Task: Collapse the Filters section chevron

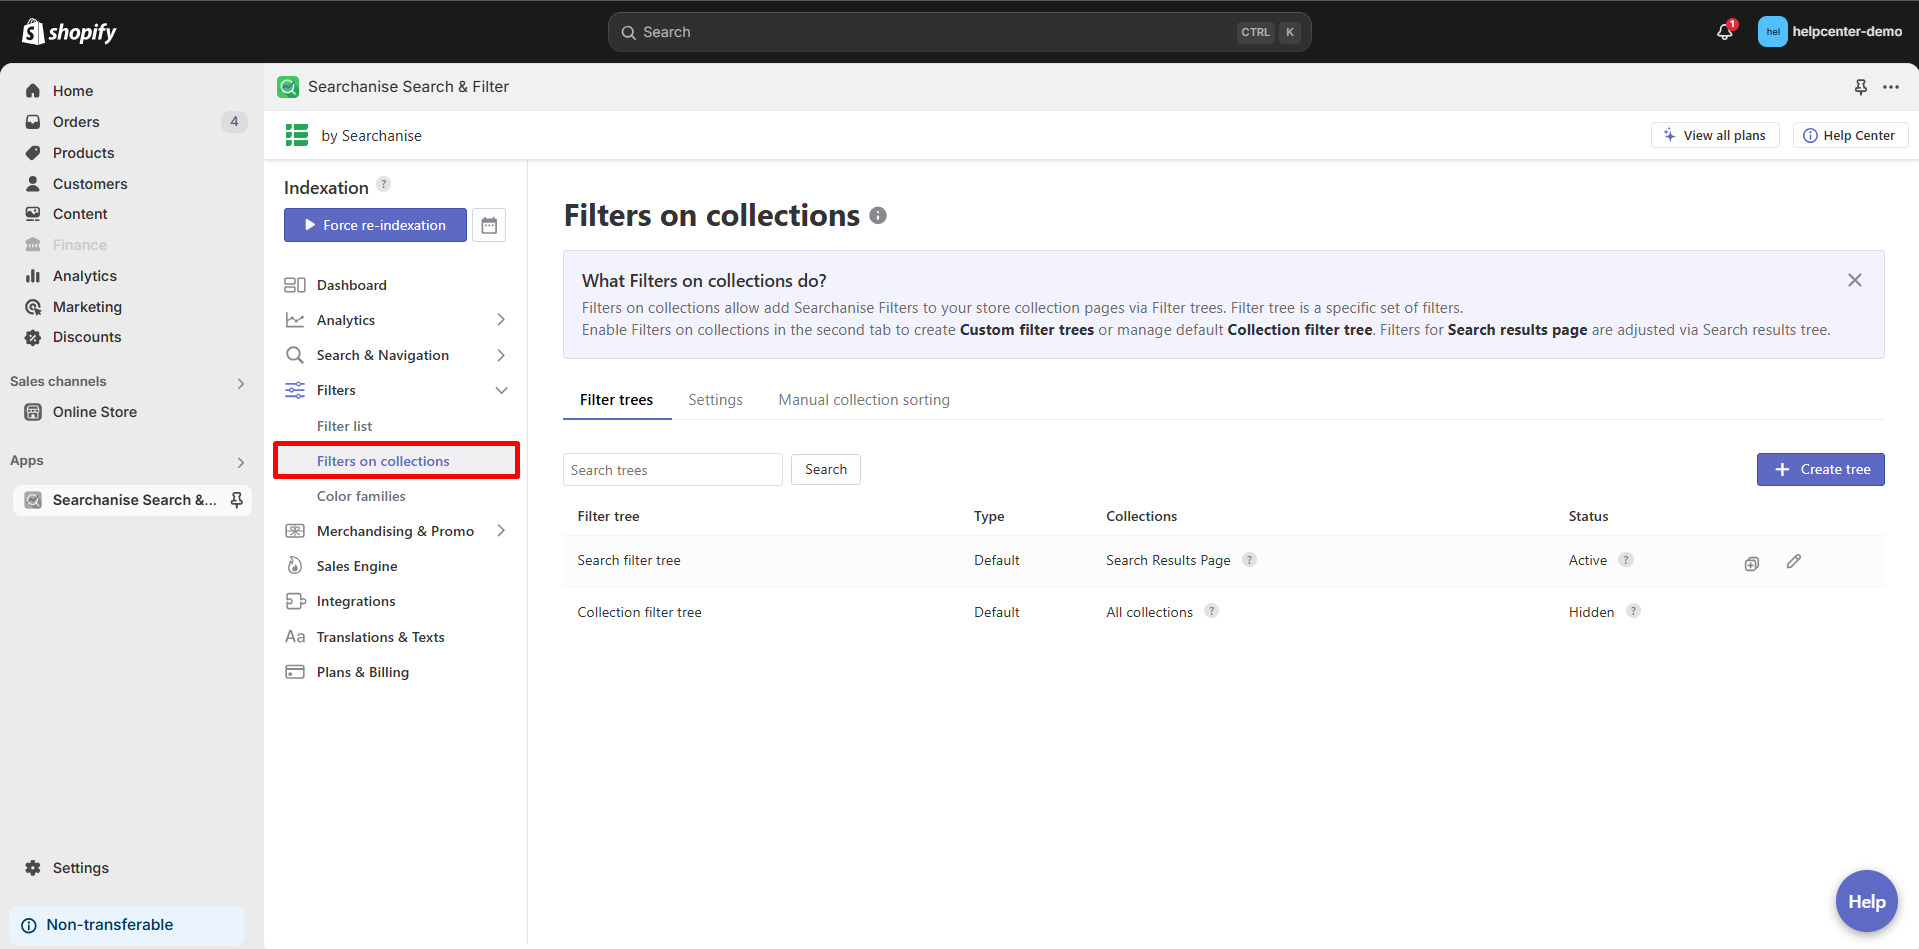Action: [501, 390]
